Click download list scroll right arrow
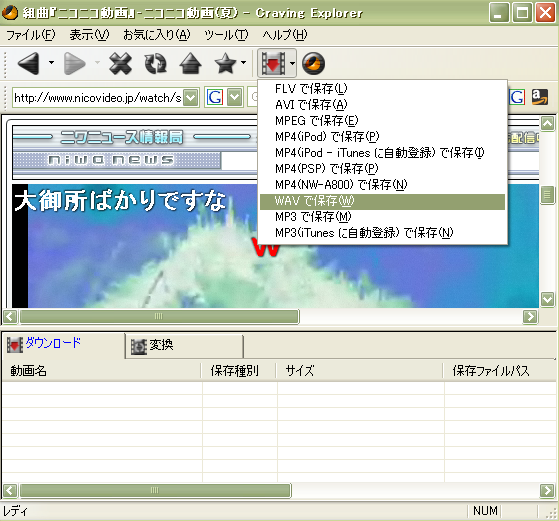 [547, 490]
